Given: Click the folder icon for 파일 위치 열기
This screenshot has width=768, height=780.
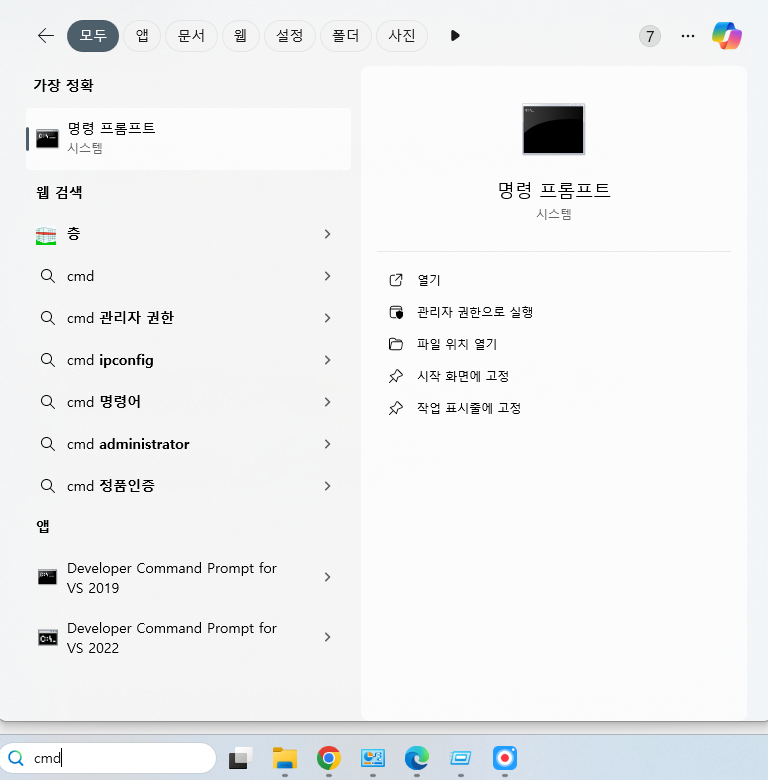Looking at the screenshot, I should (x=396, y=344).
